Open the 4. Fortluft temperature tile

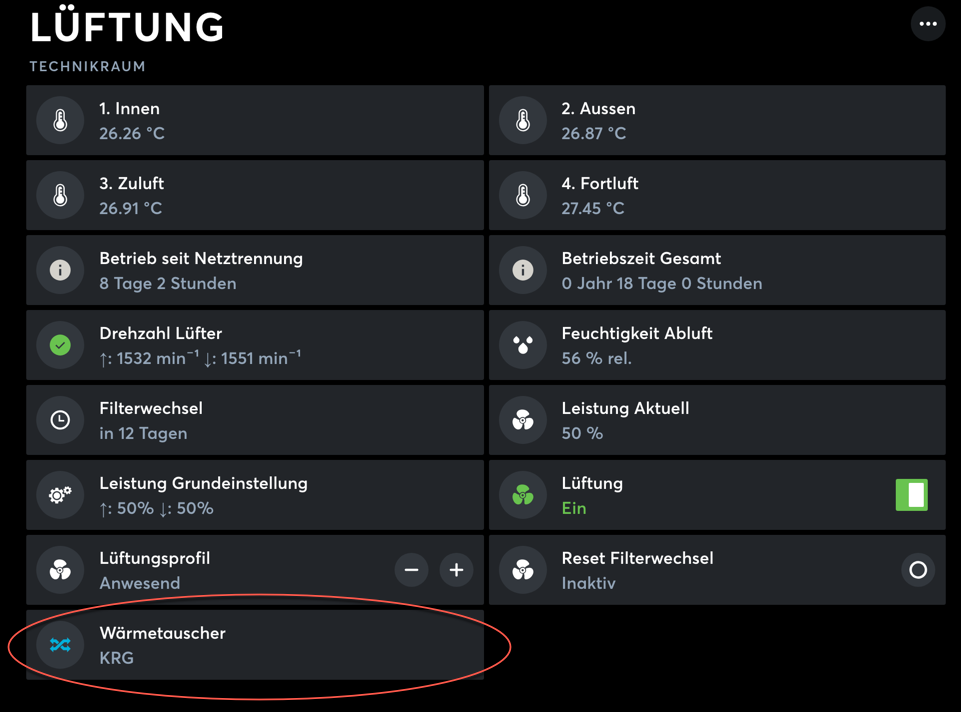(717, 195)
